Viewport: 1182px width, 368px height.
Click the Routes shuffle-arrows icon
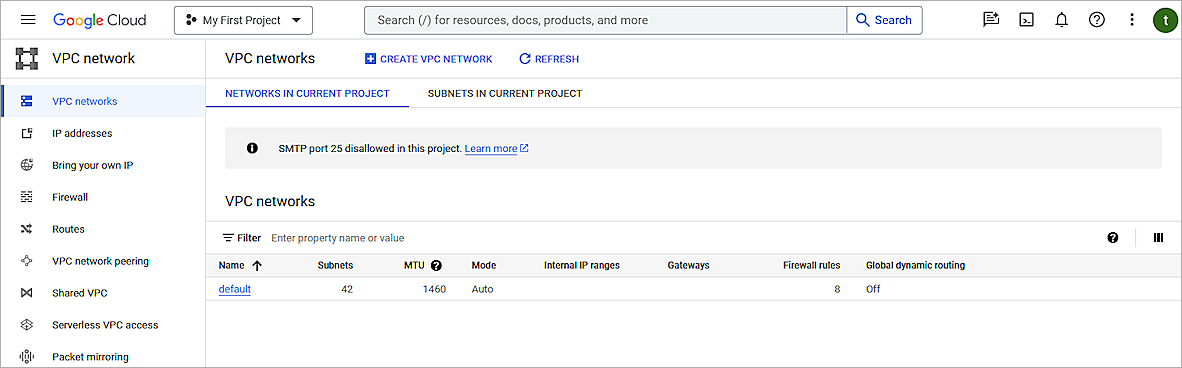pos(26,229)
